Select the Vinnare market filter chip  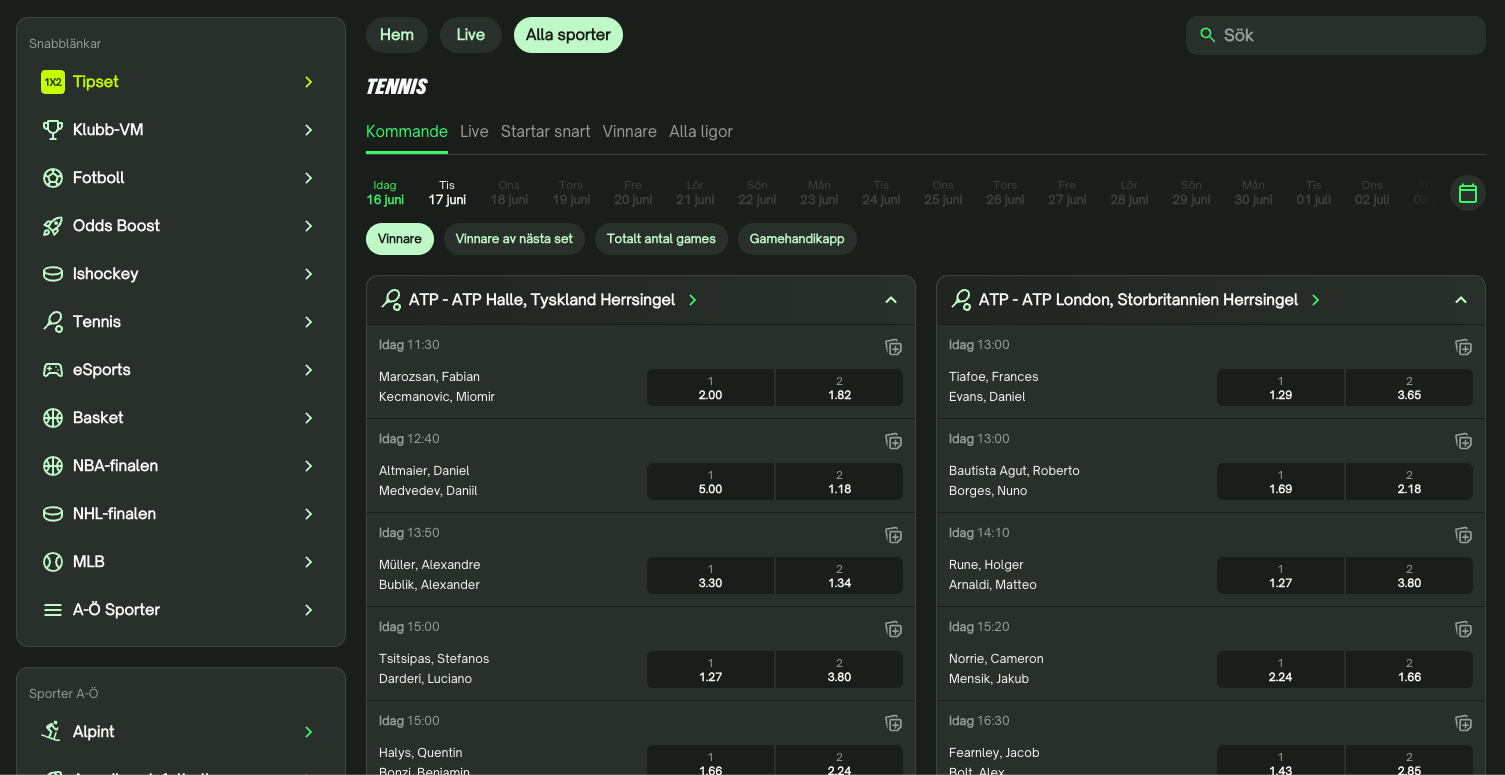(x=399, y=239)
